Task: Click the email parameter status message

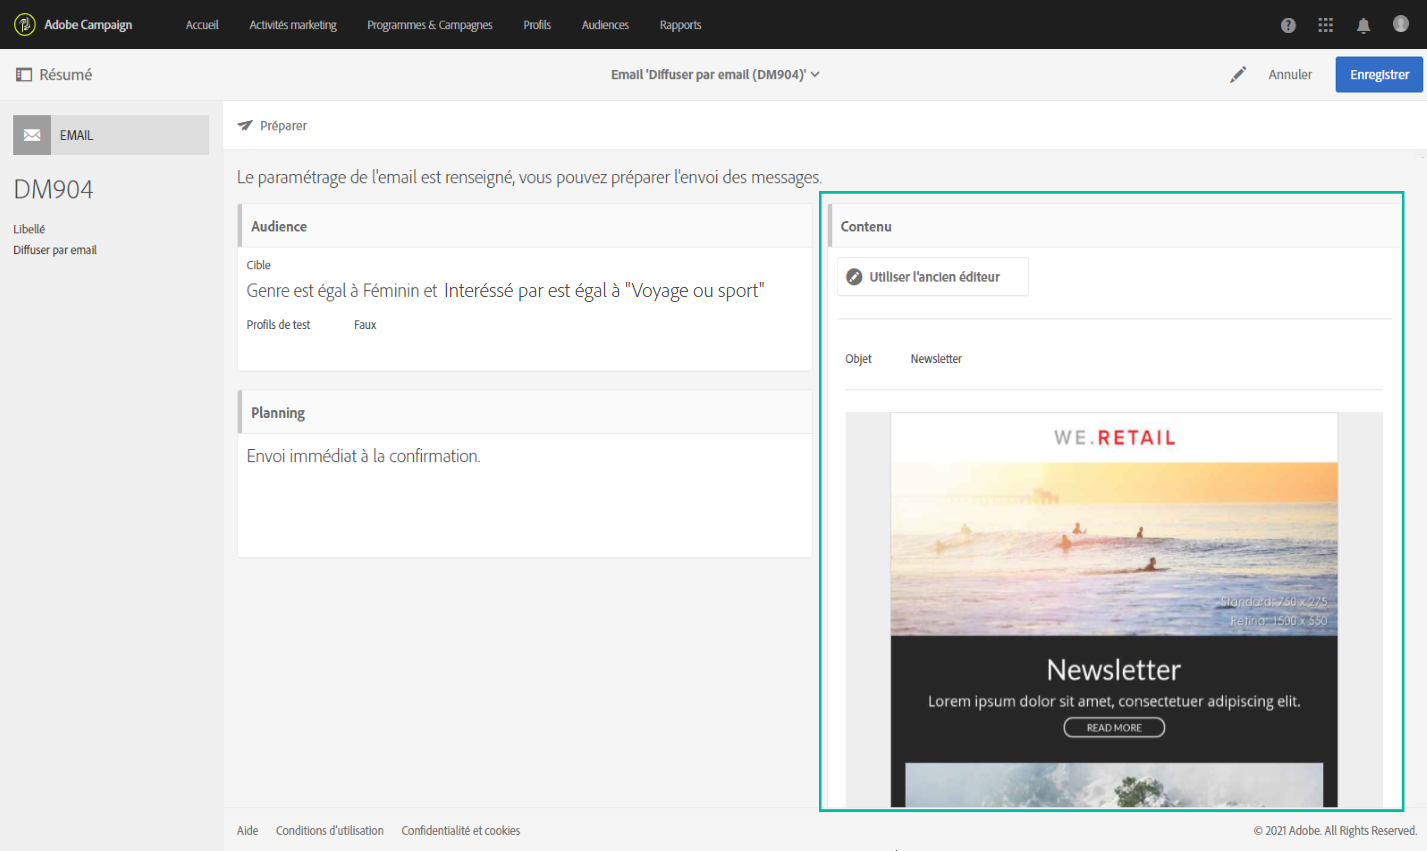Action: coord(529,178)
